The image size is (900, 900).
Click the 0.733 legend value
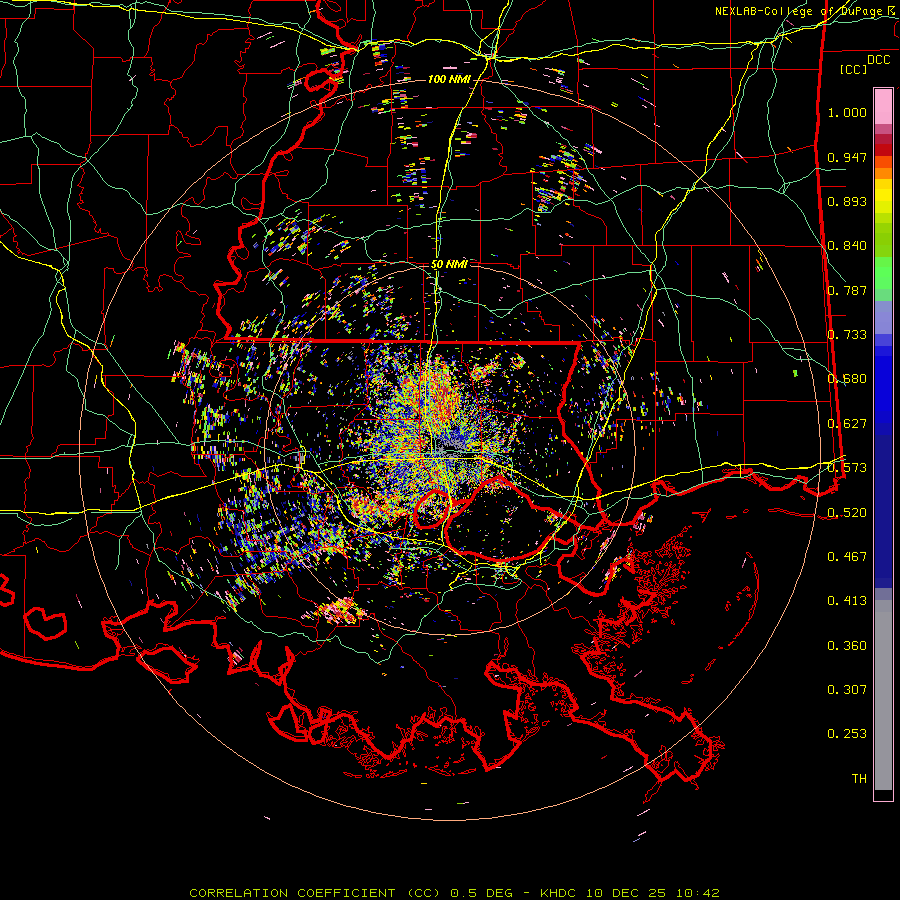tap(847, 335)
